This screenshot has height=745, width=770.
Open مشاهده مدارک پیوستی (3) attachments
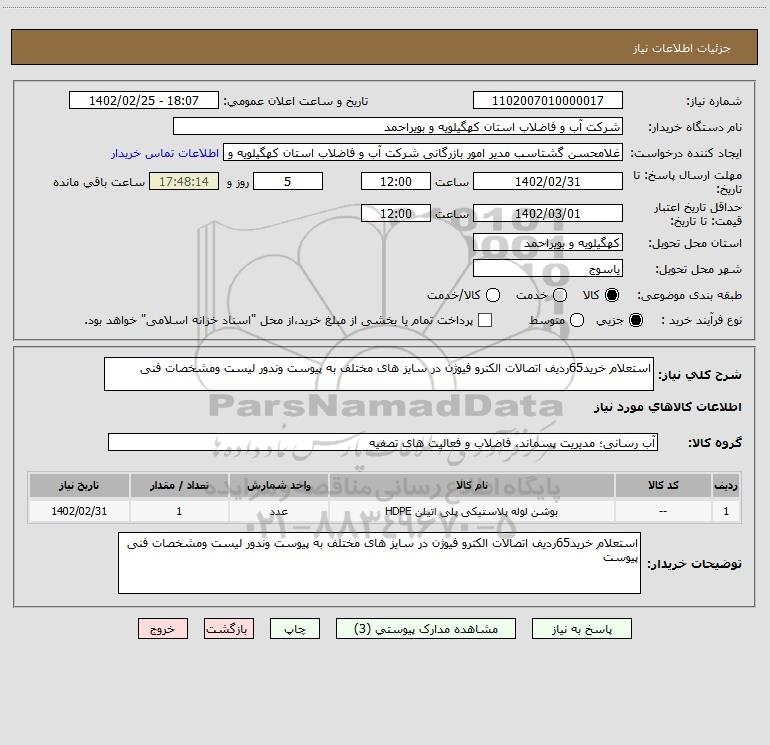click(426, 629)
